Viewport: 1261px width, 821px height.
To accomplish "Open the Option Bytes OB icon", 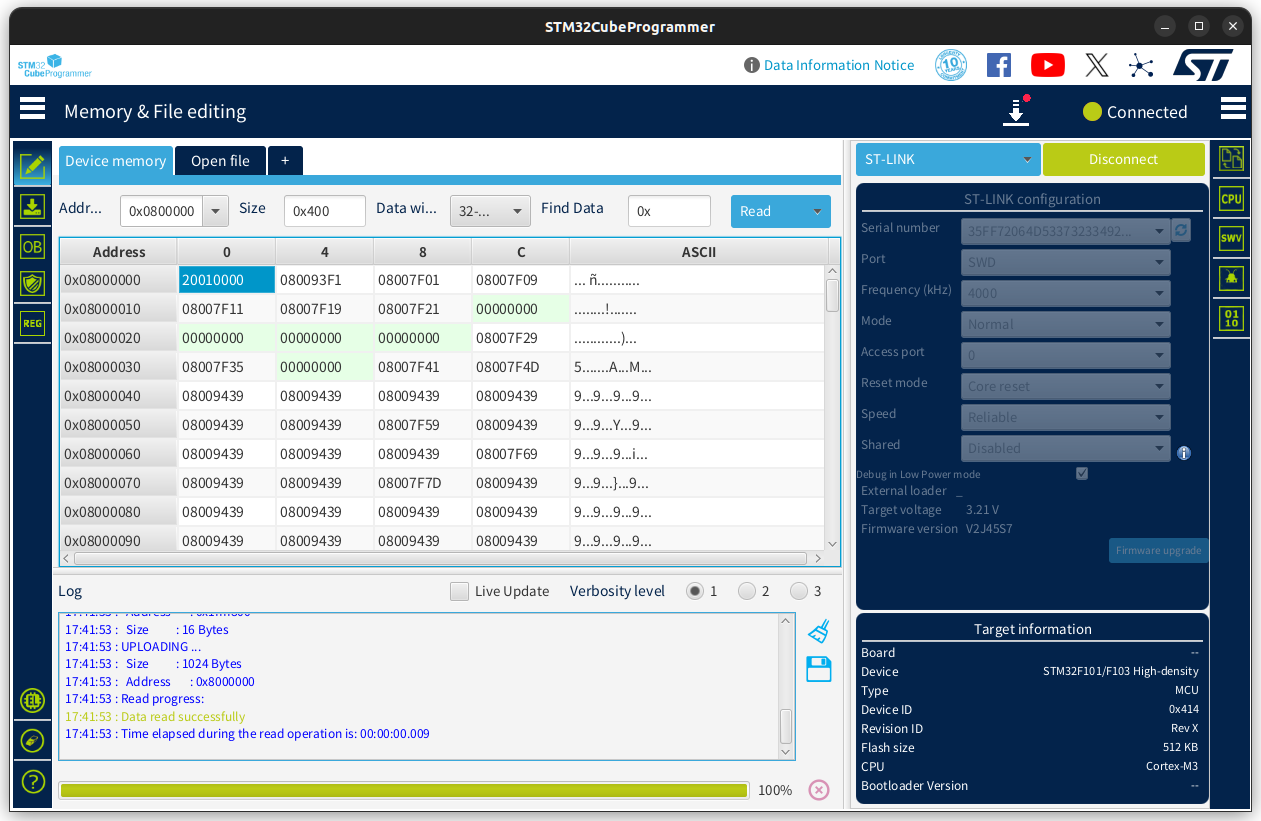I will (x=32, y=247).
